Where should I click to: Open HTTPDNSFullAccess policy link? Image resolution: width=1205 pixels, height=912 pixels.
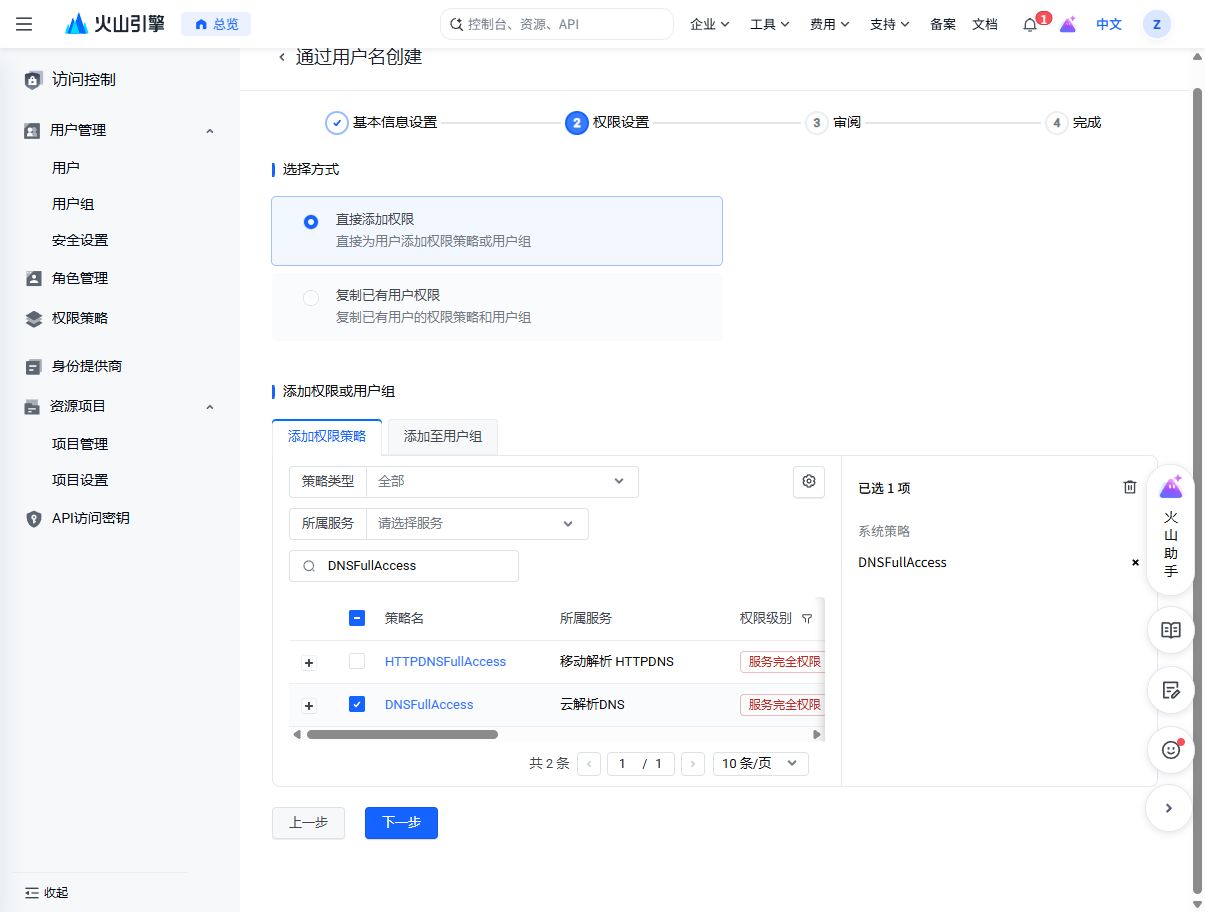pyautogui.click(x=445, y=661)
